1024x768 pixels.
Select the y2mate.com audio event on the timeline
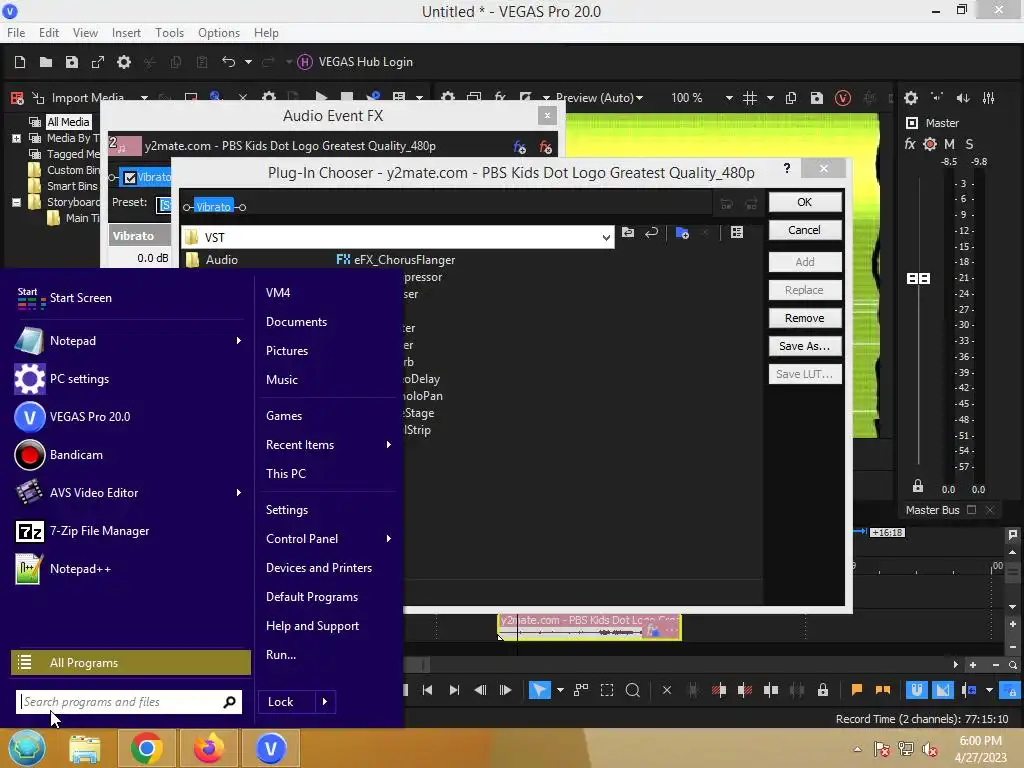(x=589, y=627)
